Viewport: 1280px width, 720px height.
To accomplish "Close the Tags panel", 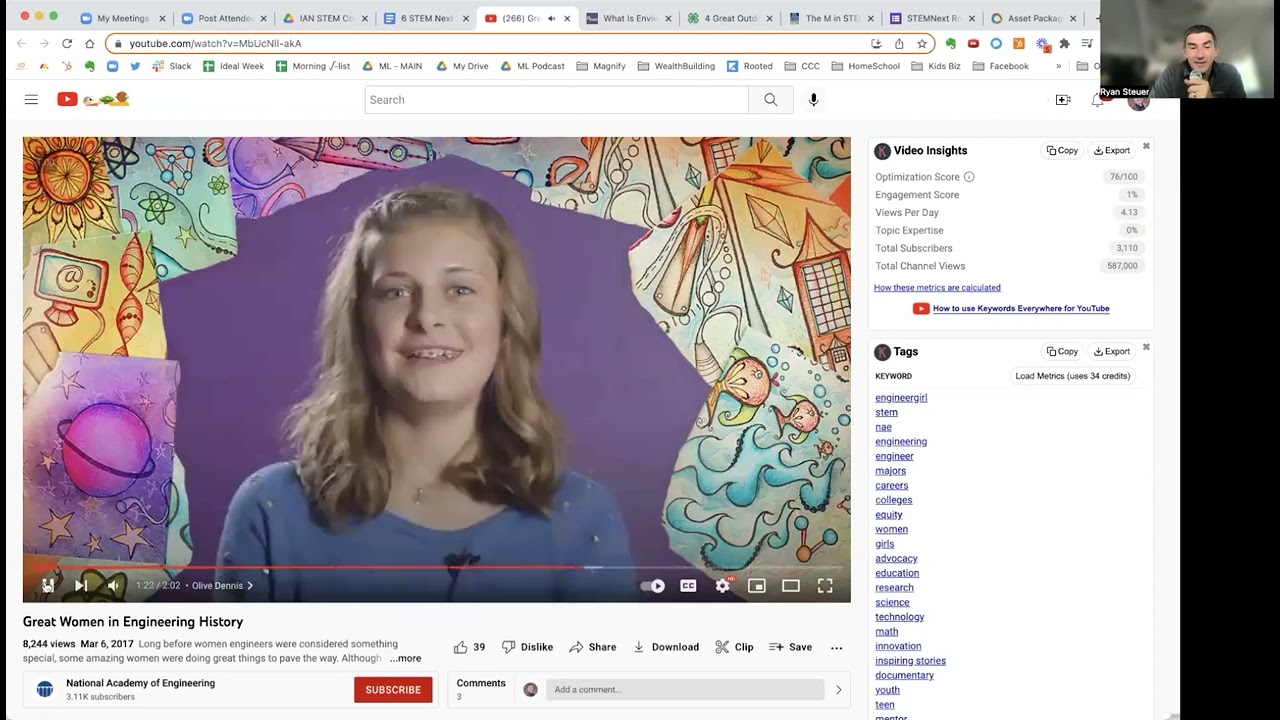I will [x=1146, y=347].
